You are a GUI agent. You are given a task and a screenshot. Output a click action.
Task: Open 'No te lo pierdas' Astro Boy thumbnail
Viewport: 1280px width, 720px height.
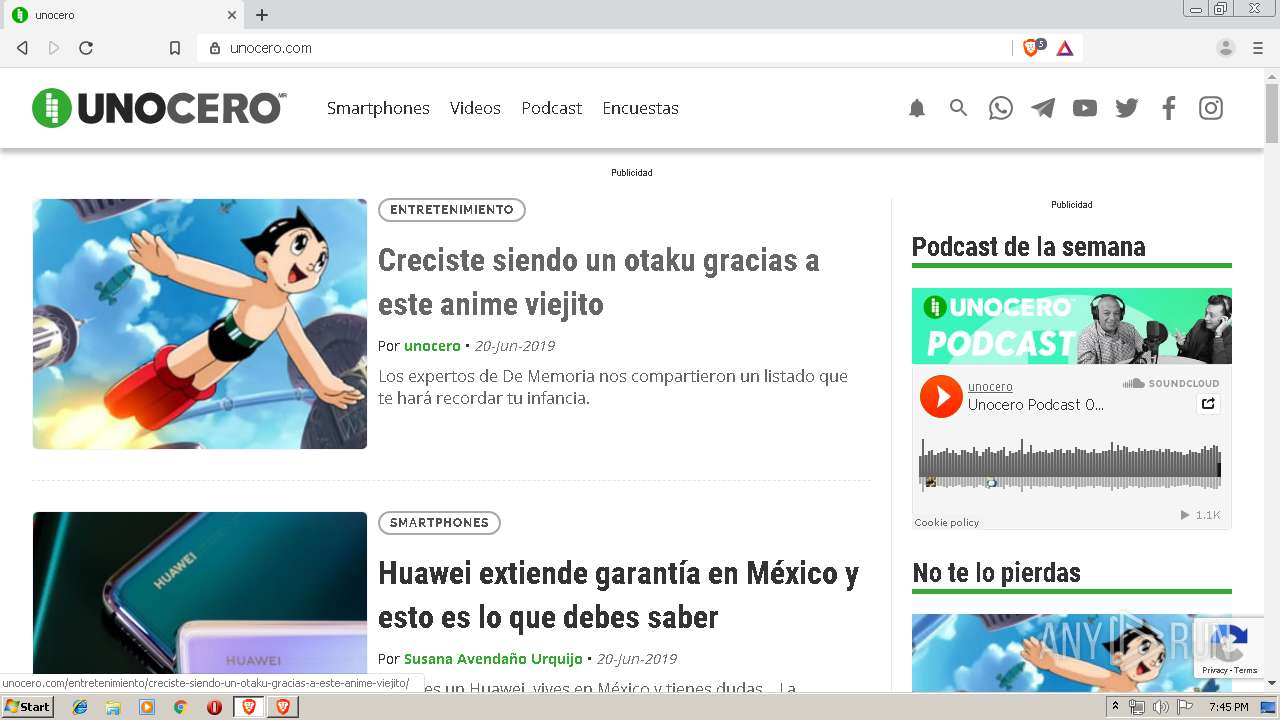coord(1072,652)
